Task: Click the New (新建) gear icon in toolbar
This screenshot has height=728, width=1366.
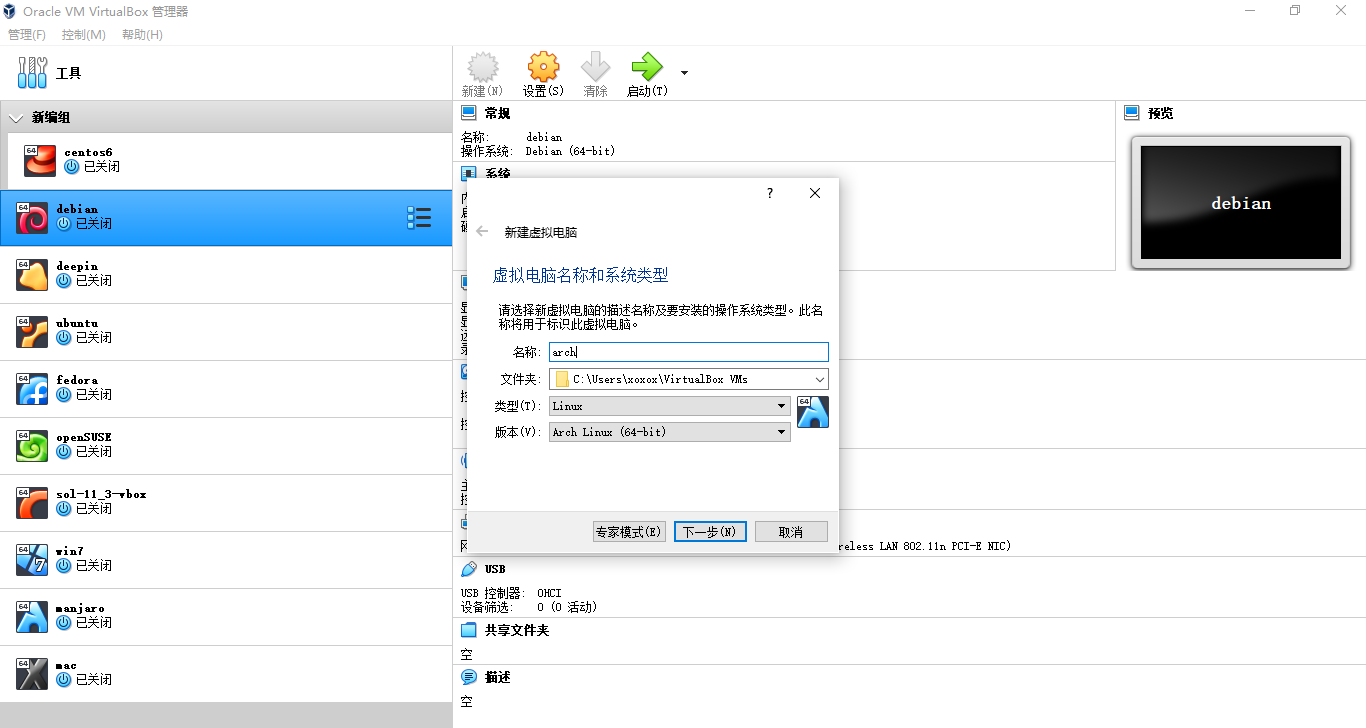Action: point(483,67)
